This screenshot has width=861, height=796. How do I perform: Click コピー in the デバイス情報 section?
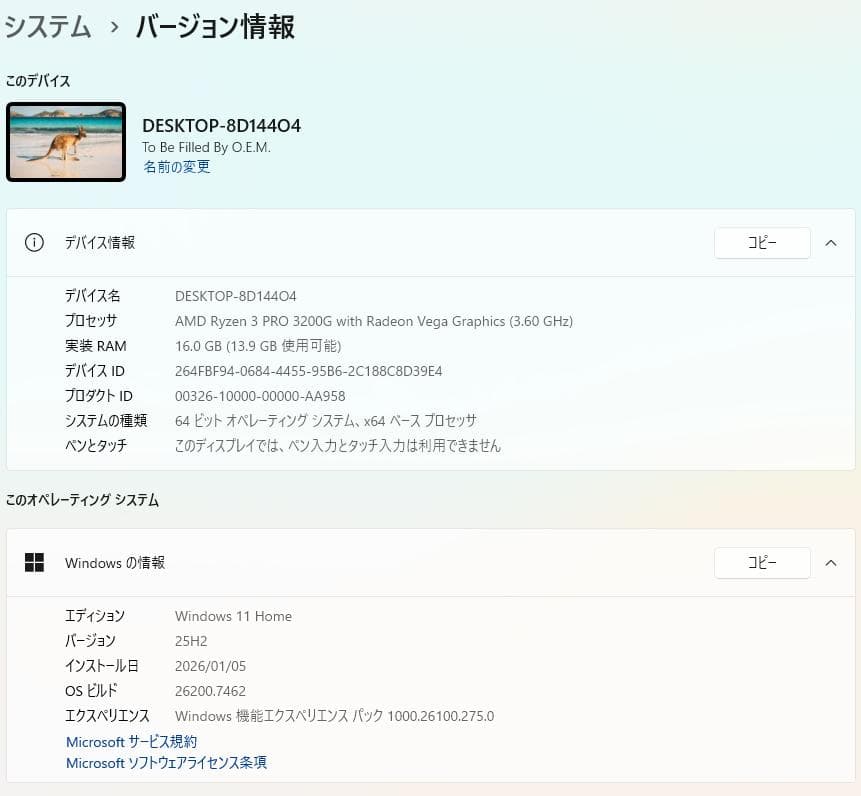click(x=762, y=242)
